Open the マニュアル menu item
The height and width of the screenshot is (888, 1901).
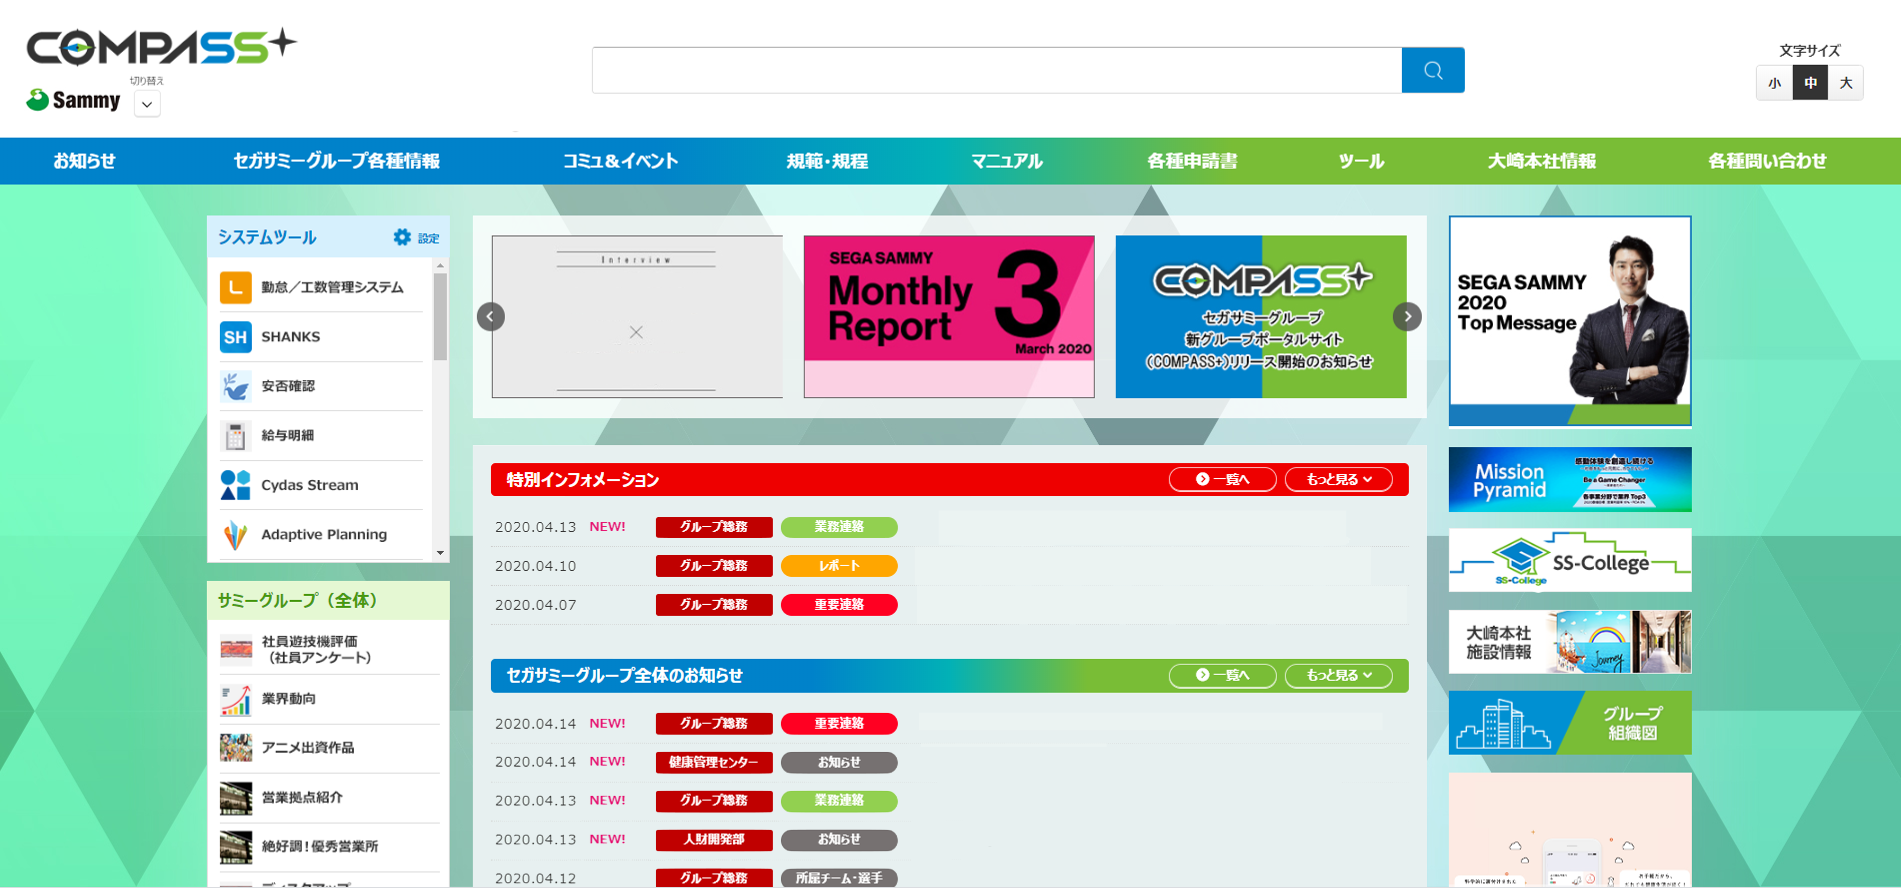pyautogui.click(x=1006, y=161)
